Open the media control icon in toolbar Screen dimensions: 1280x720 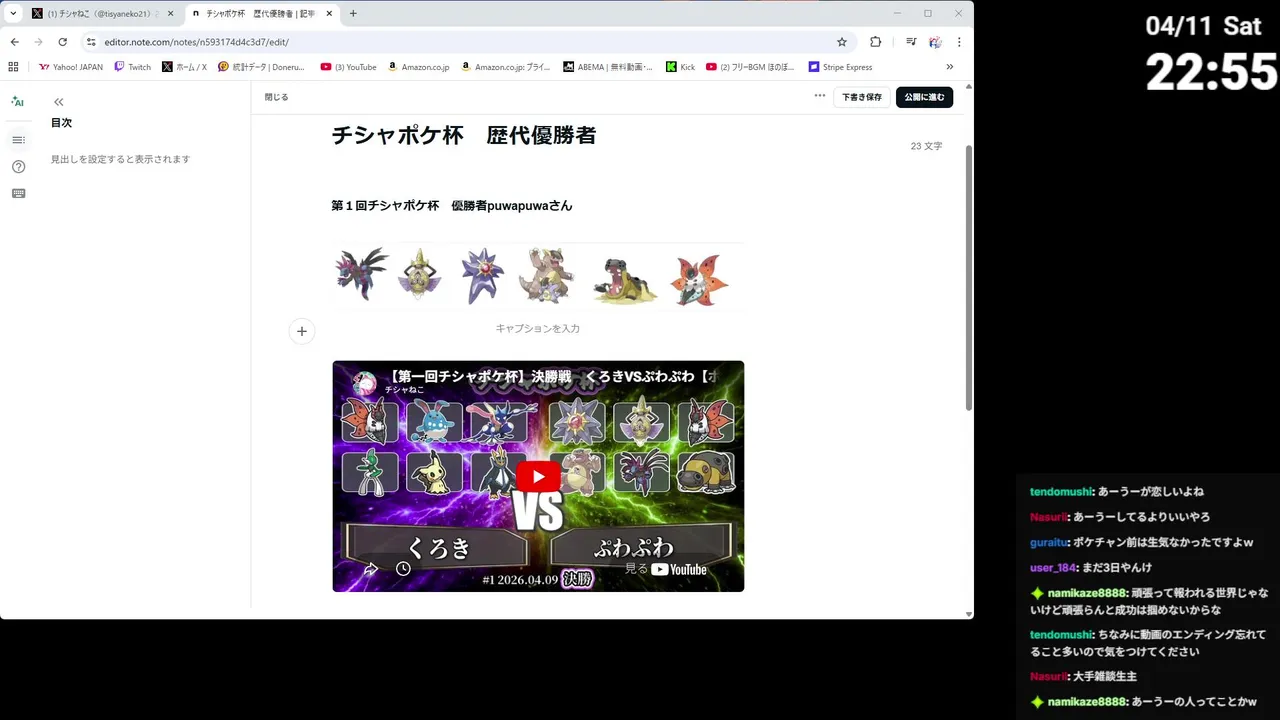pyautogui.click(x=911, y=42)
